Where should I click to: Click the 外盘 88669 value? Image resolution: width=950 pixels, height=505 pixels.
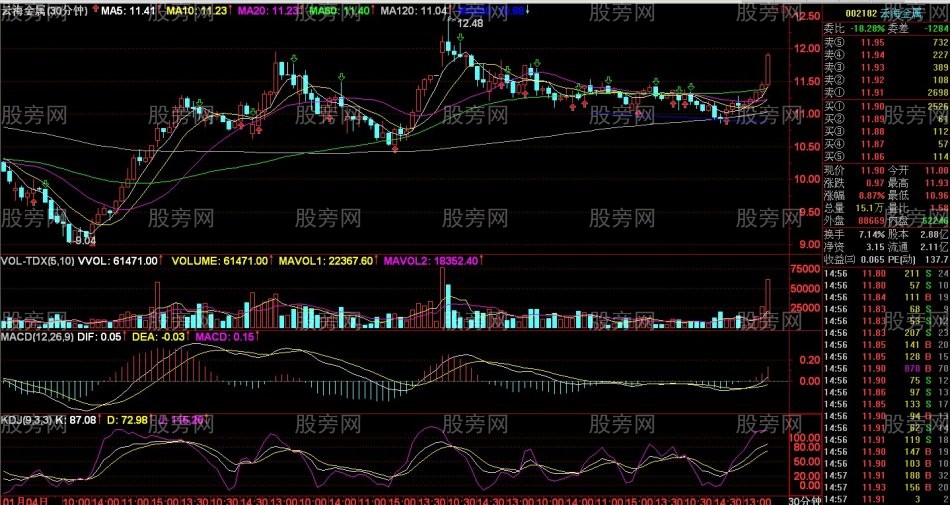tap(869, 221)
